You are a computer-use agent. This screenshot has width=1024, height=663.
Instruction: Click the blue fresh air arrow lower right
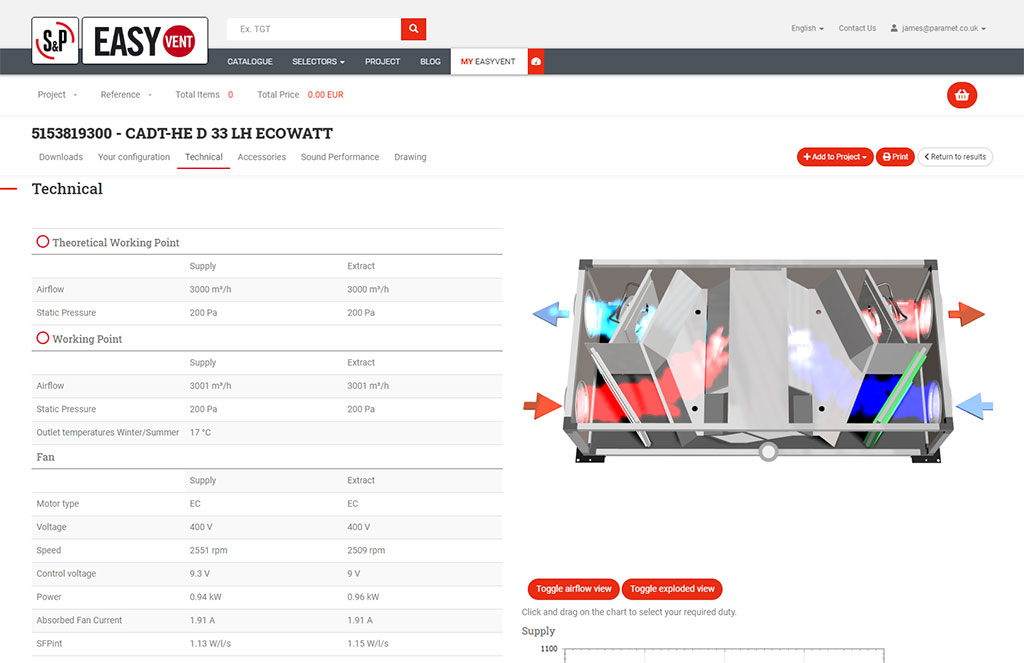click(974, 406)
